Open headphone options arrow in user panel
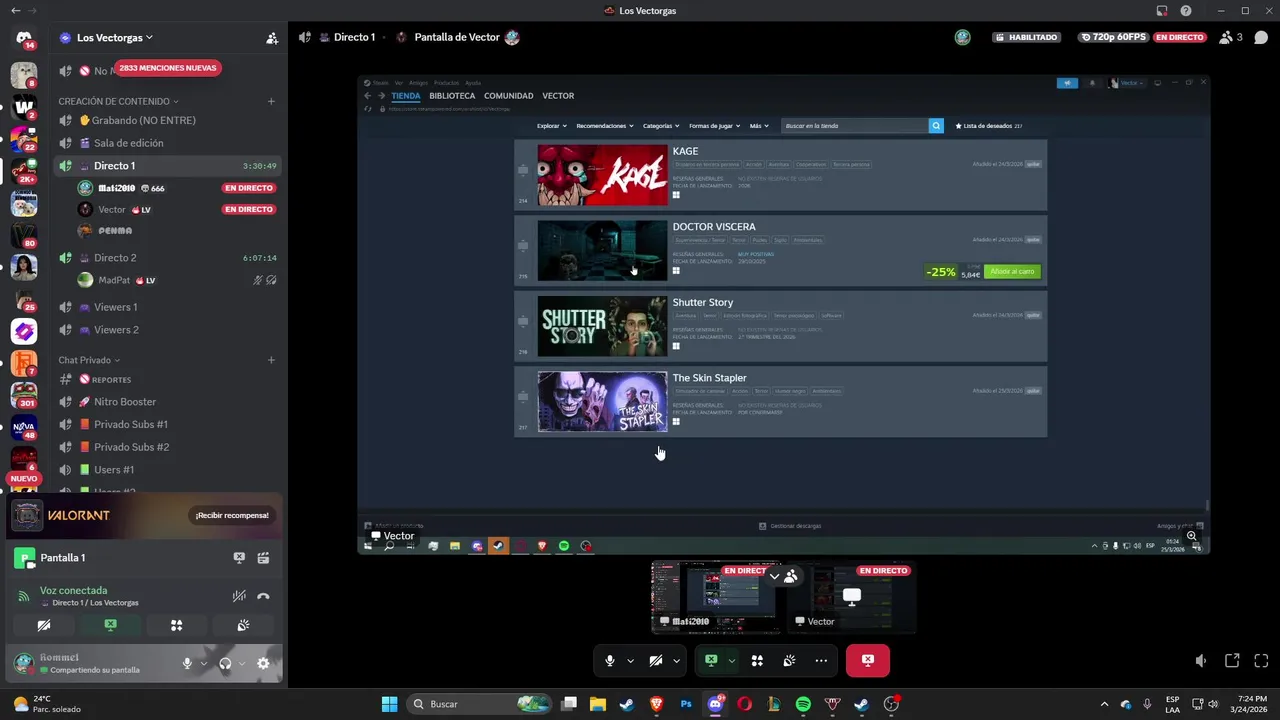This screenshot has height=720, width=1280. [242, 663]
